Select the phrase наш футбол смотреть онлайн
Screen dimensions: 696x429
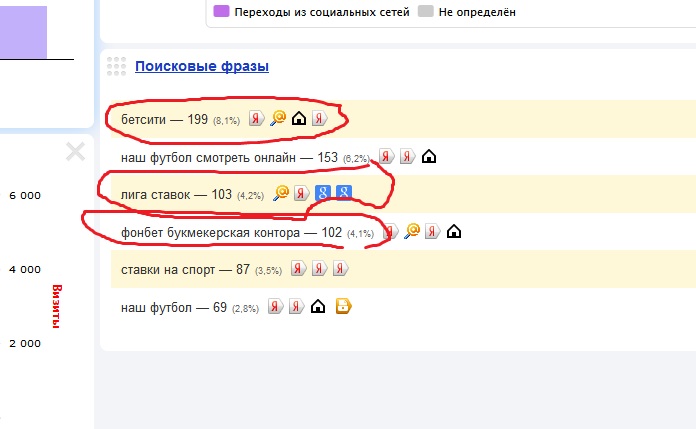click(208, 157)
